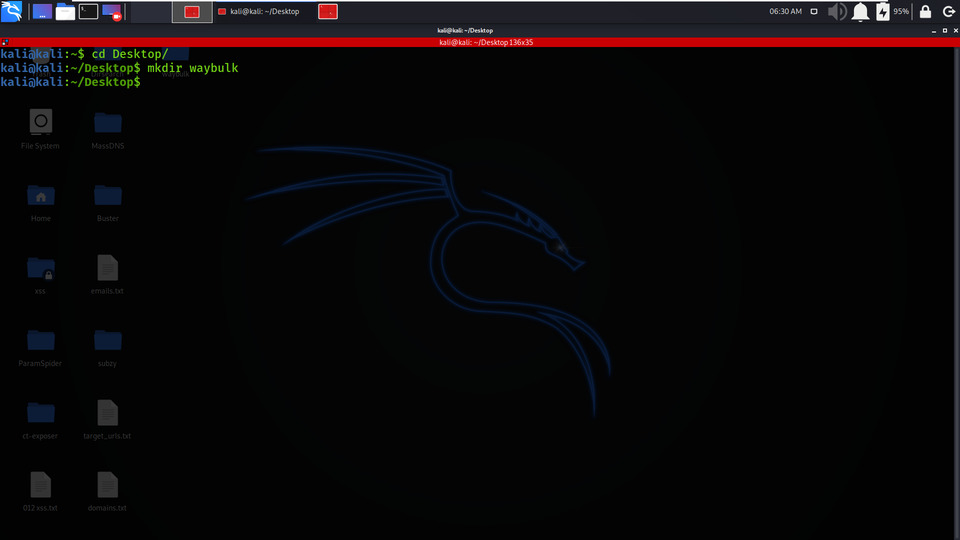
Task: Click the empty kali@kali:~/Desktop$ prompt line
Action: (70, 82)
